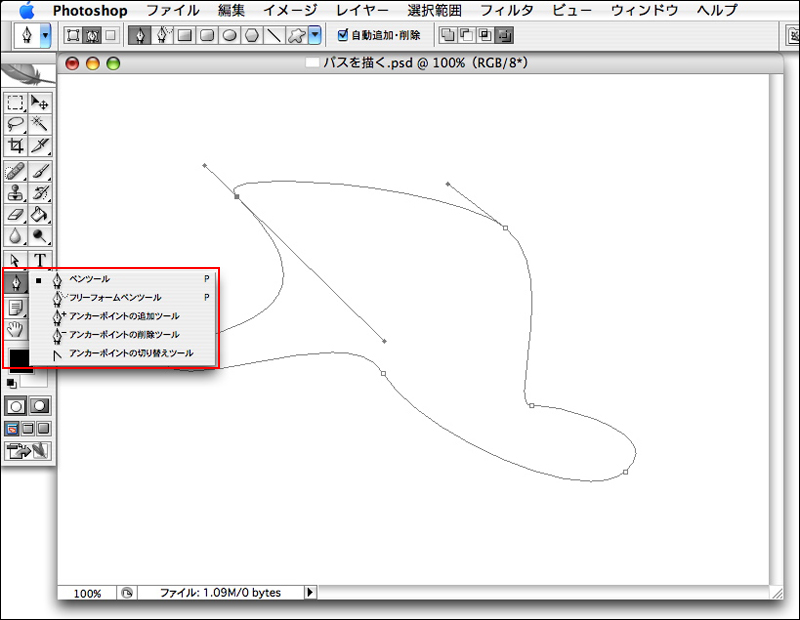
Task: Choose フリーフォームペンツール from the flyout
Action: coord(114,297)
